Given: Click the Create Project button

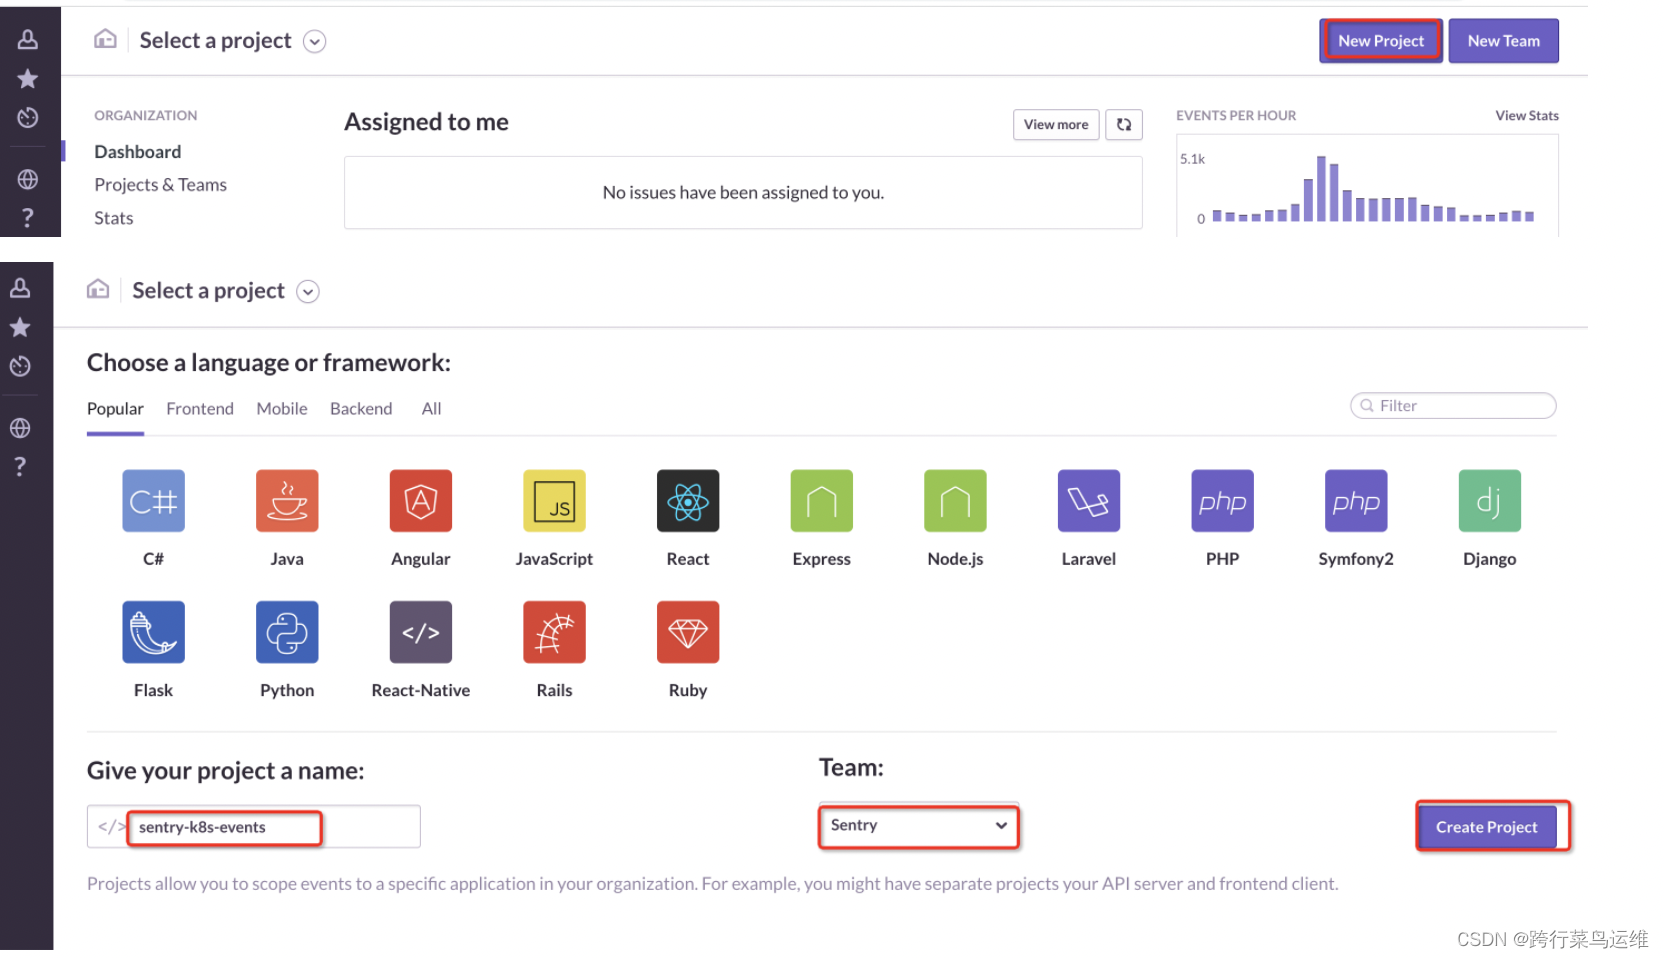Looking at the screenshot, I should [x=1487, y=827].
